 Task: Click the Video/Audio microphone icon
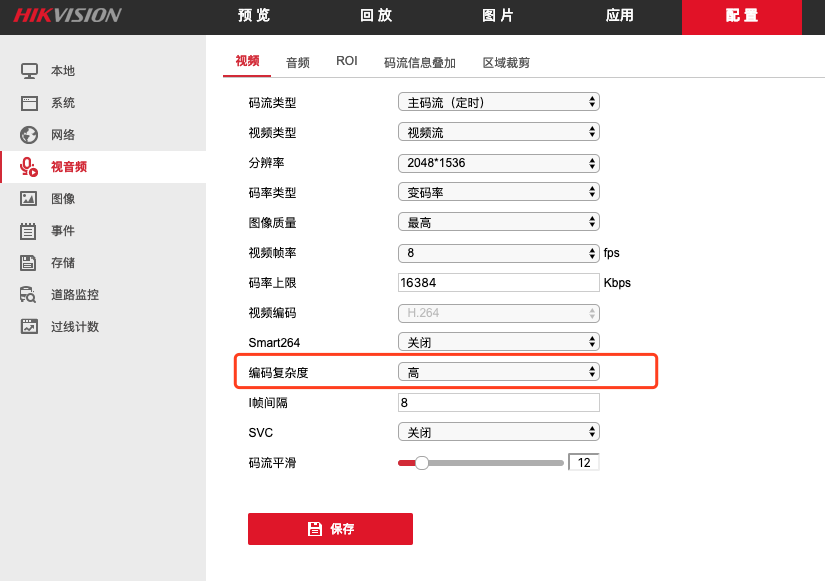[x=29, y=167]
